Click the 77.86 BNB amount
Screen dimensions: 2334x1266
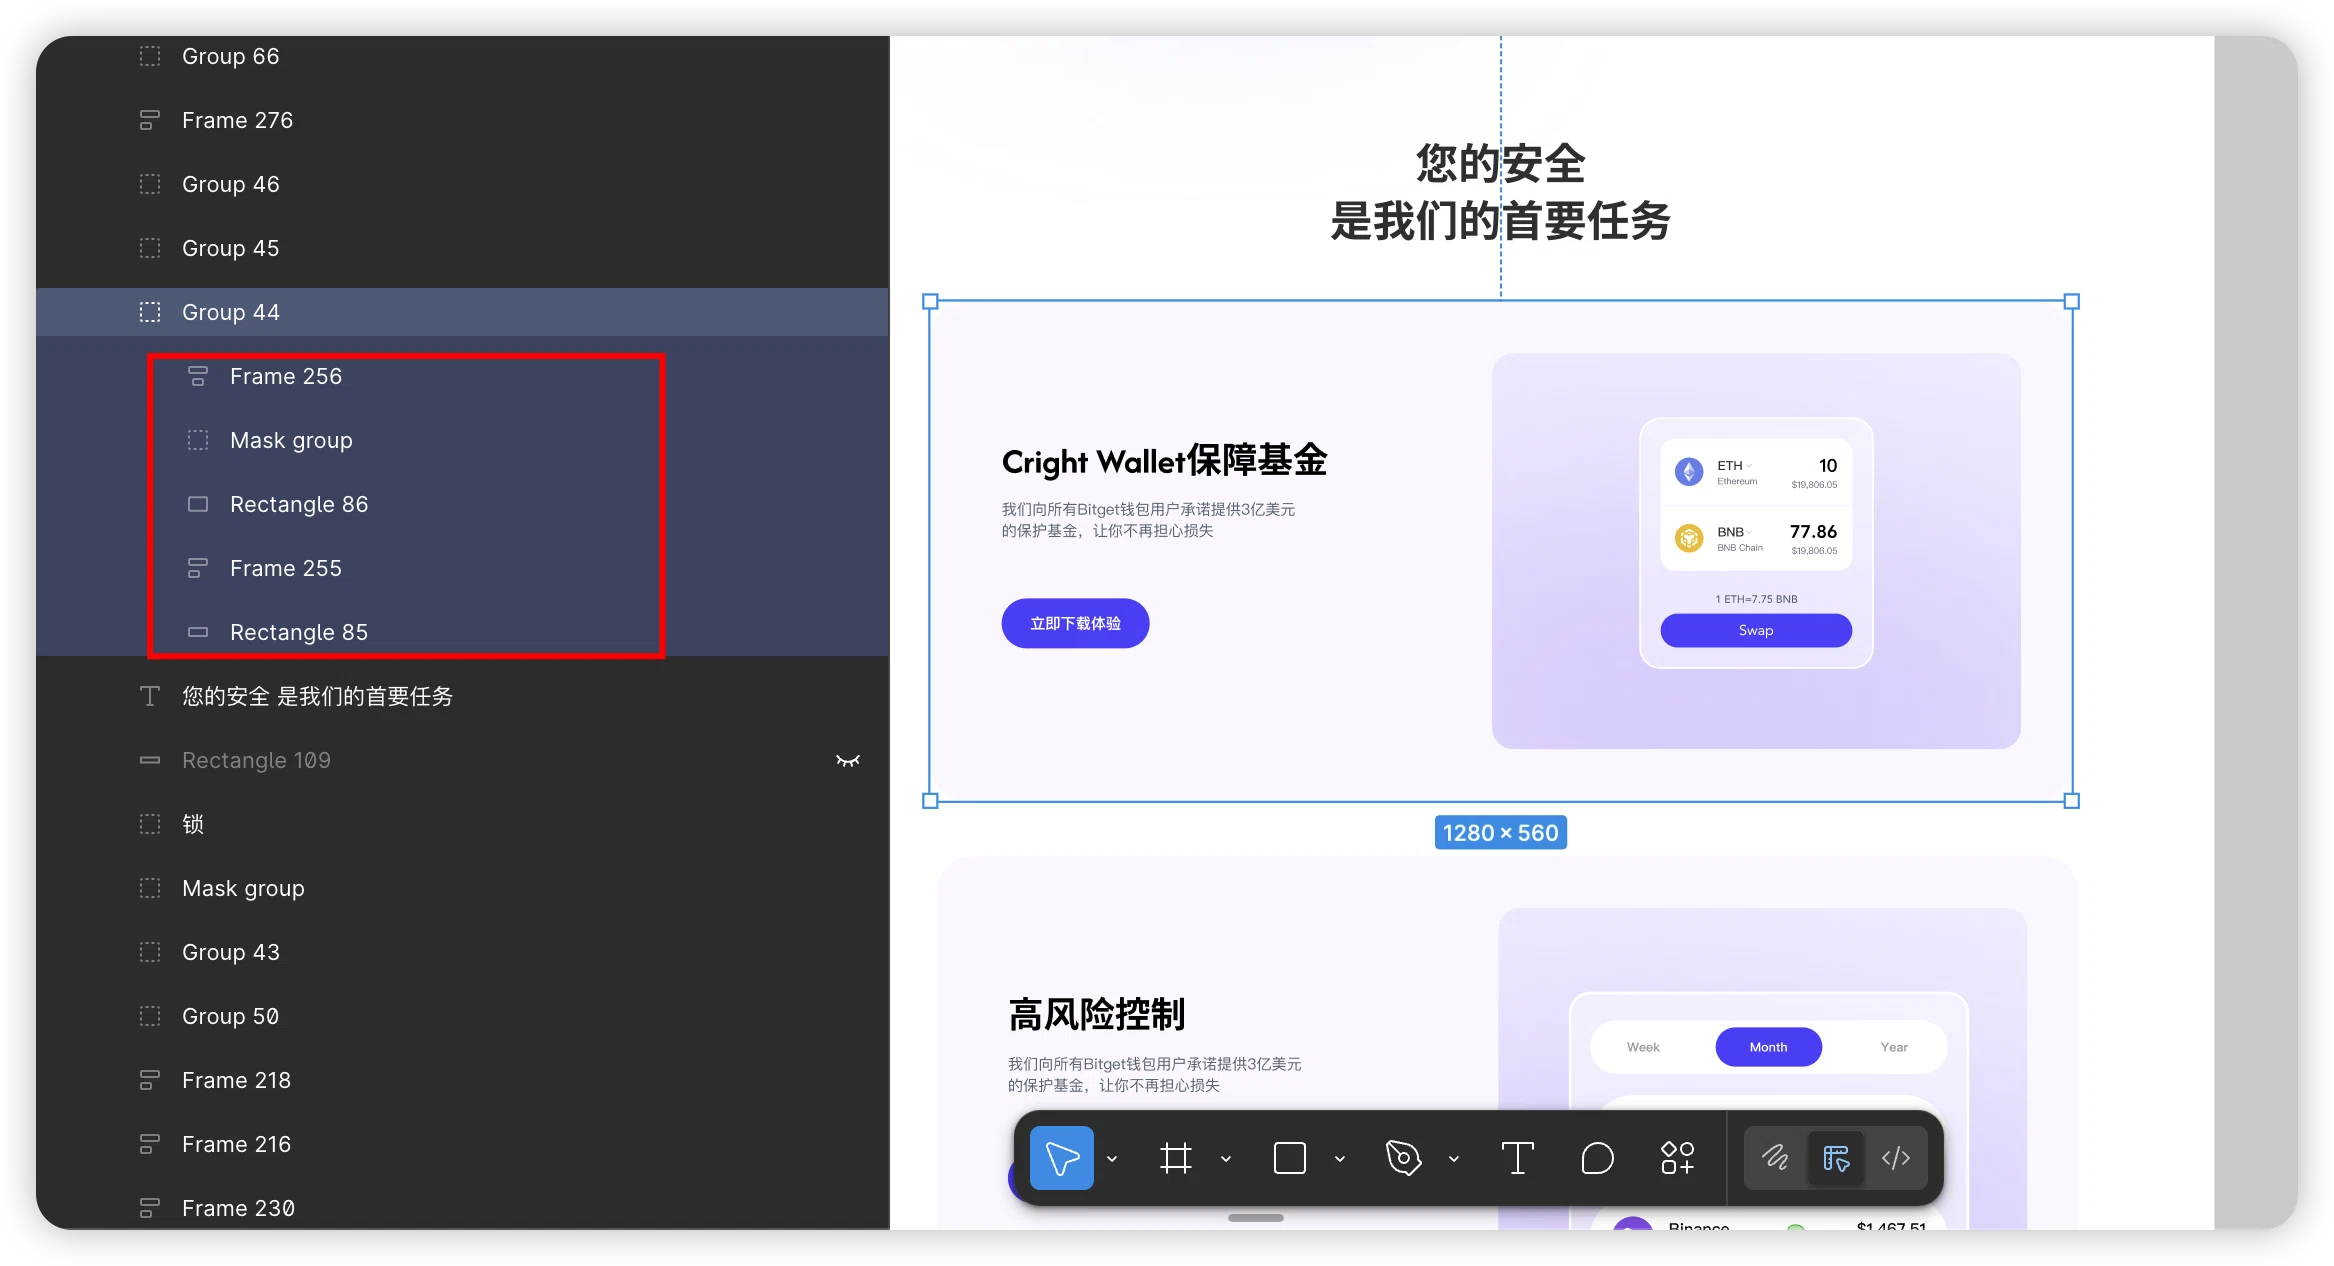click(1813, 531)
